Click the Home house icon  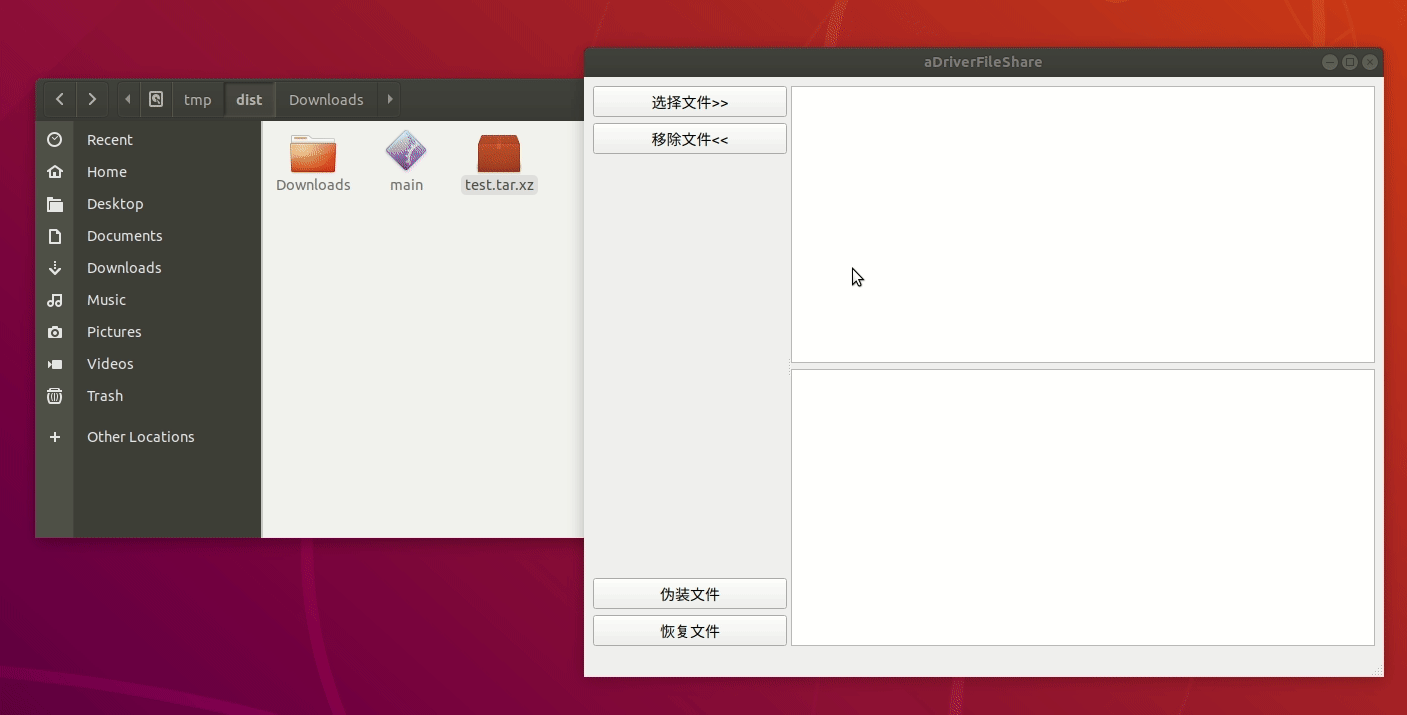[55, 172]
